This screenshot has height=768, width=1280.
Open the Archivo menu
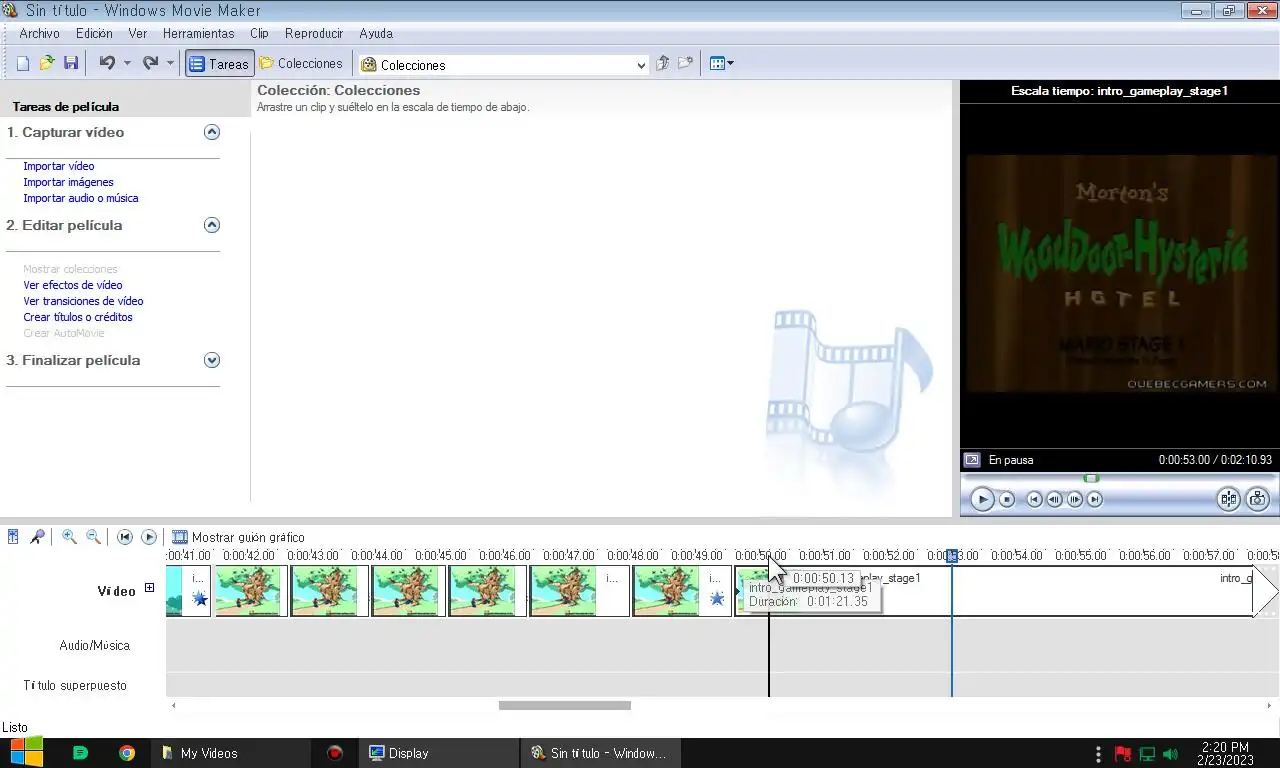coord(40,33)
